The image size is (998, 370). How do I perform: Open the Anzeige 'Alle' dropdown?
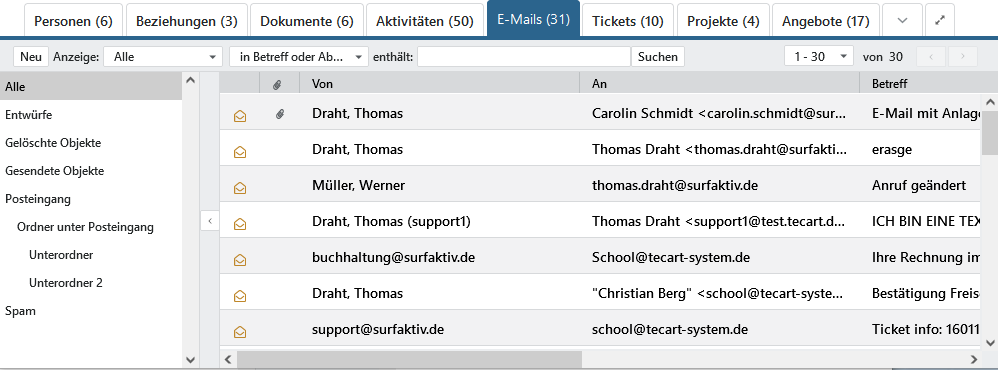tap(163, 57)
